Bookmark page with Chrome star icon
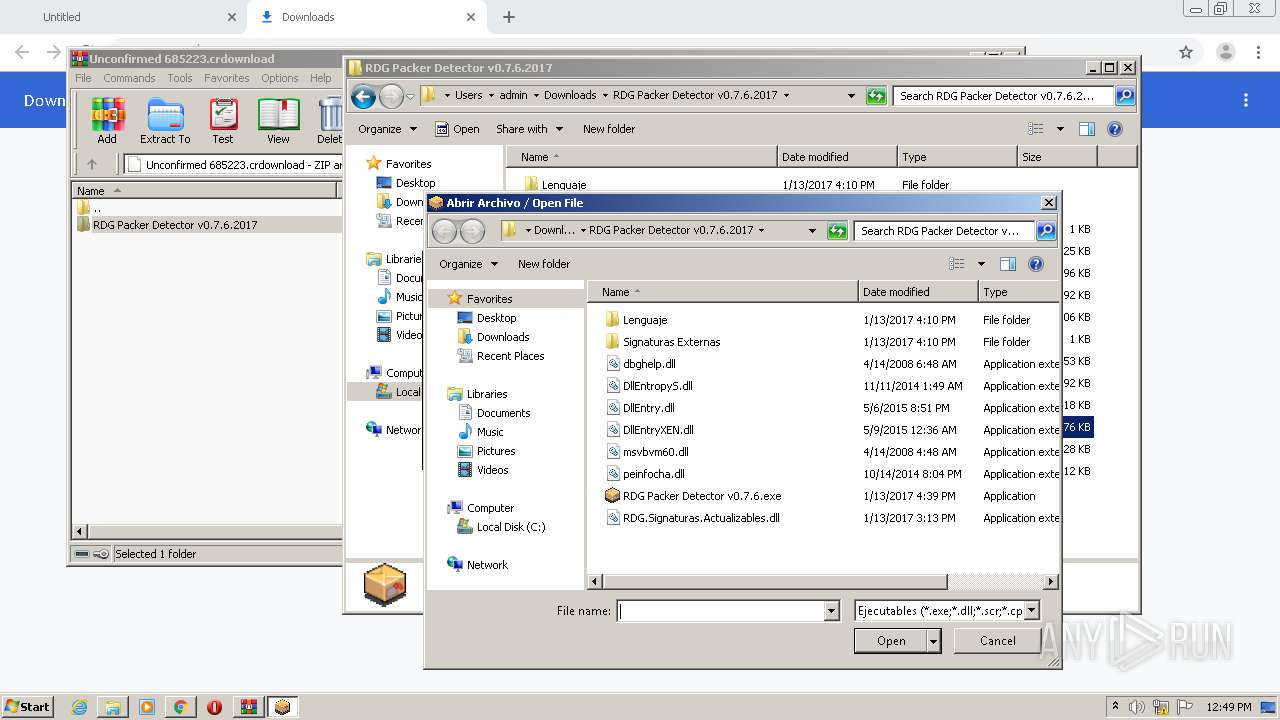The image size is (1280, 720). [x=1186, y=52]
